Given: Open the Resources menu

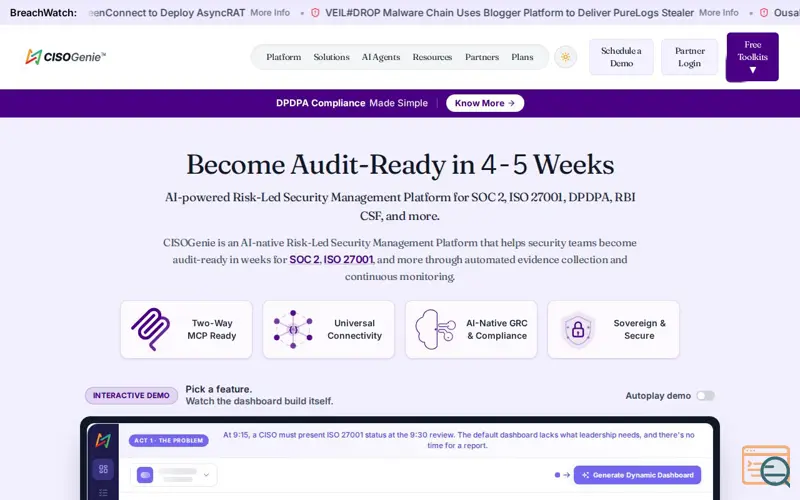Looking at the screenshot, I should tap(432, 57).
